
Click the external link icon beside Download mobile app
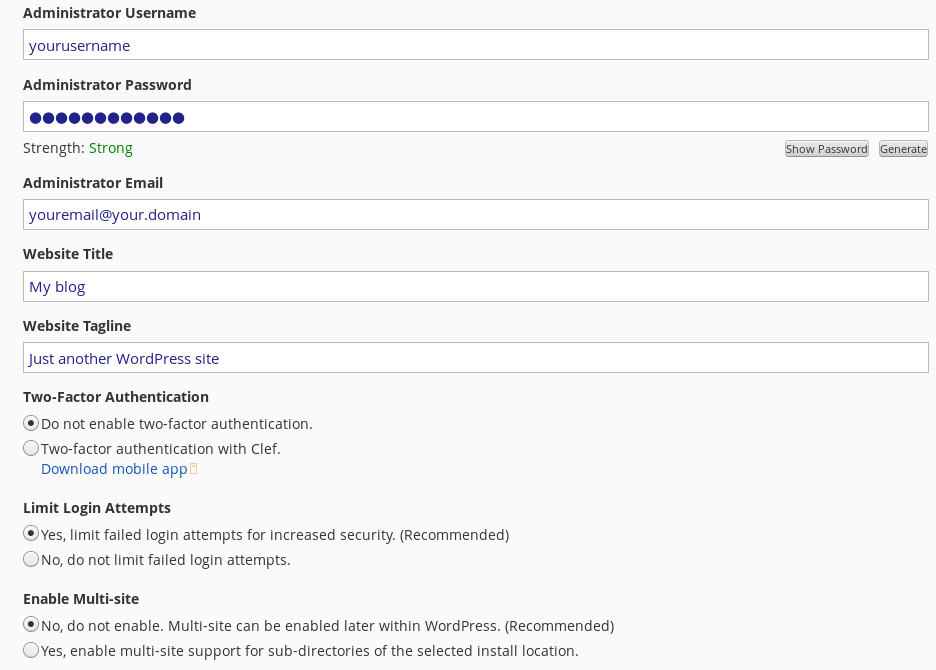(193, 469)
